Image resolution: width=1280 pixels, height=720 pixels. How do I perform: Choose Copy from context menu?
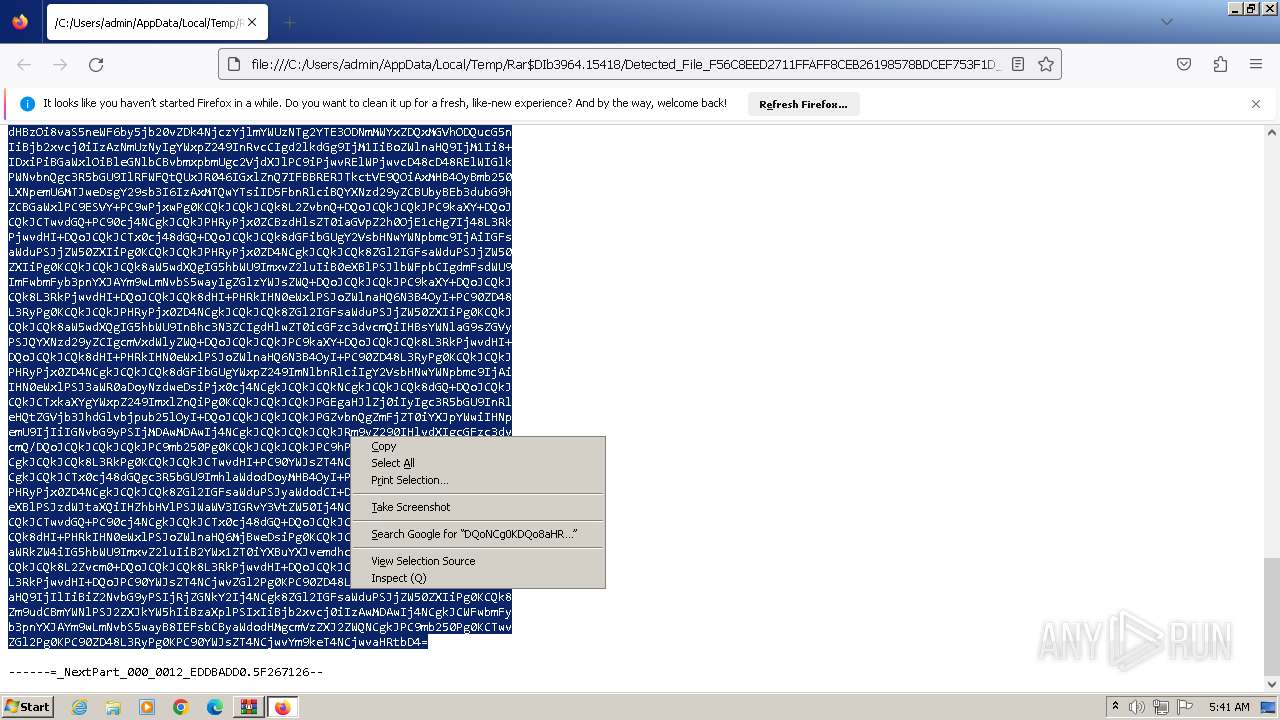pyautogui.click(x=478, y=447)
